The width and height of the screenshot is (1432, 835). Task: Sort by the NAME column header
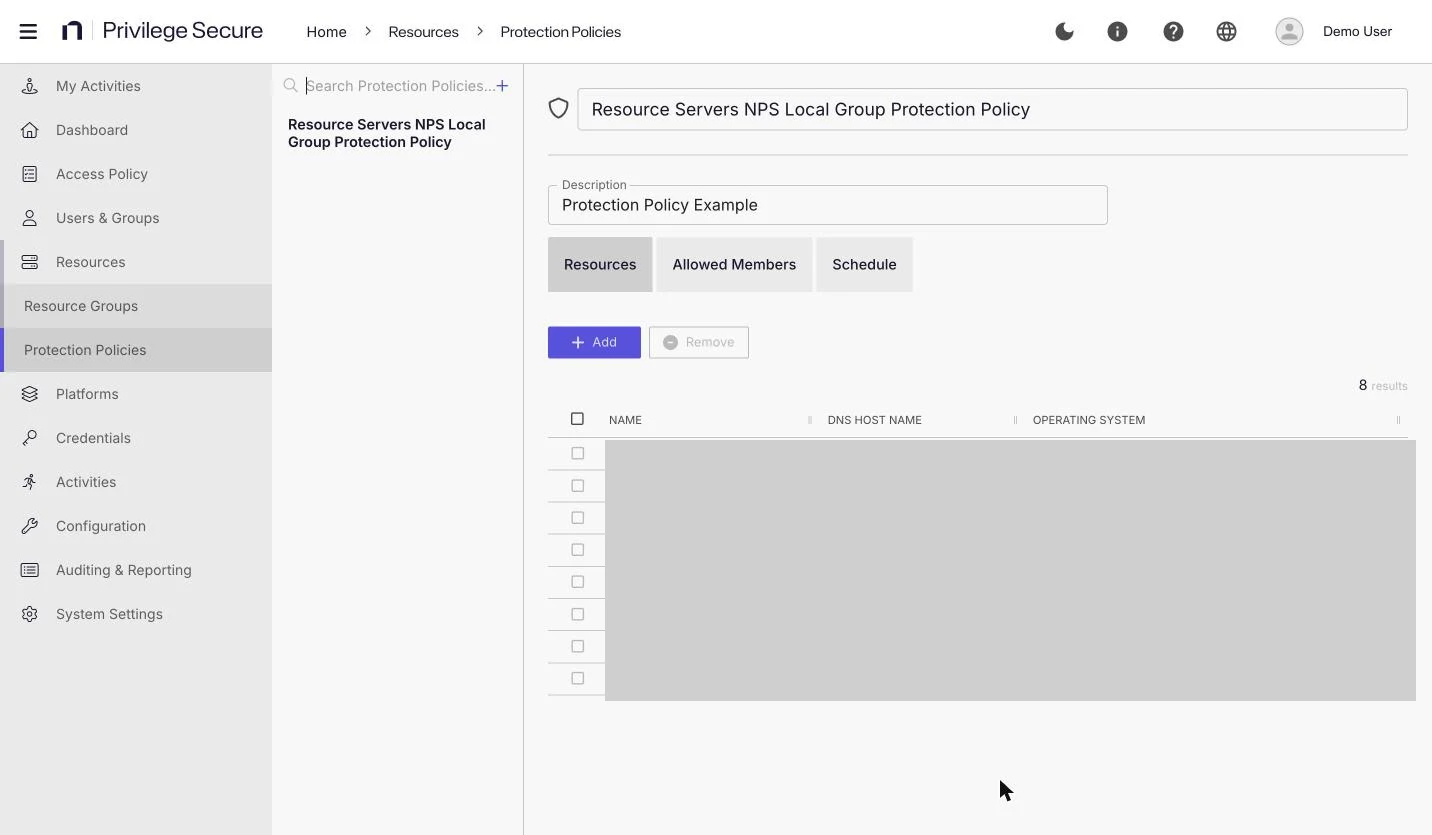625,420
